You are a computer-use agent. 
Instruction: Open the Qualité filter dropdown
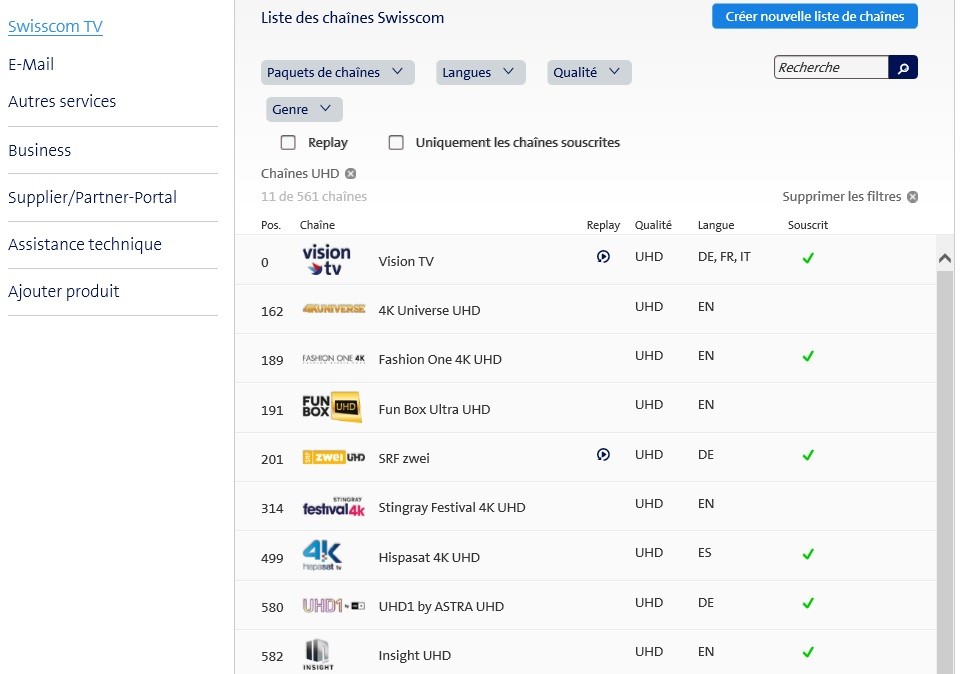point(589,72)
